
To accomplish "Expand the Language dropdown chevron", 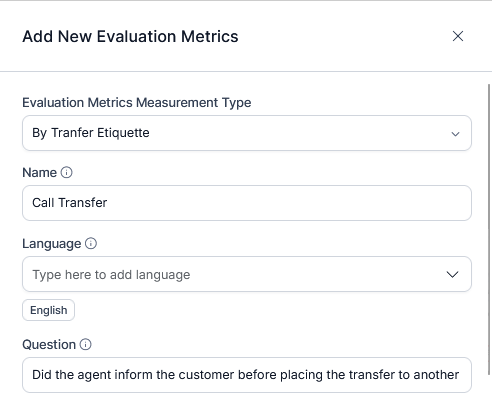I will 452,274.
